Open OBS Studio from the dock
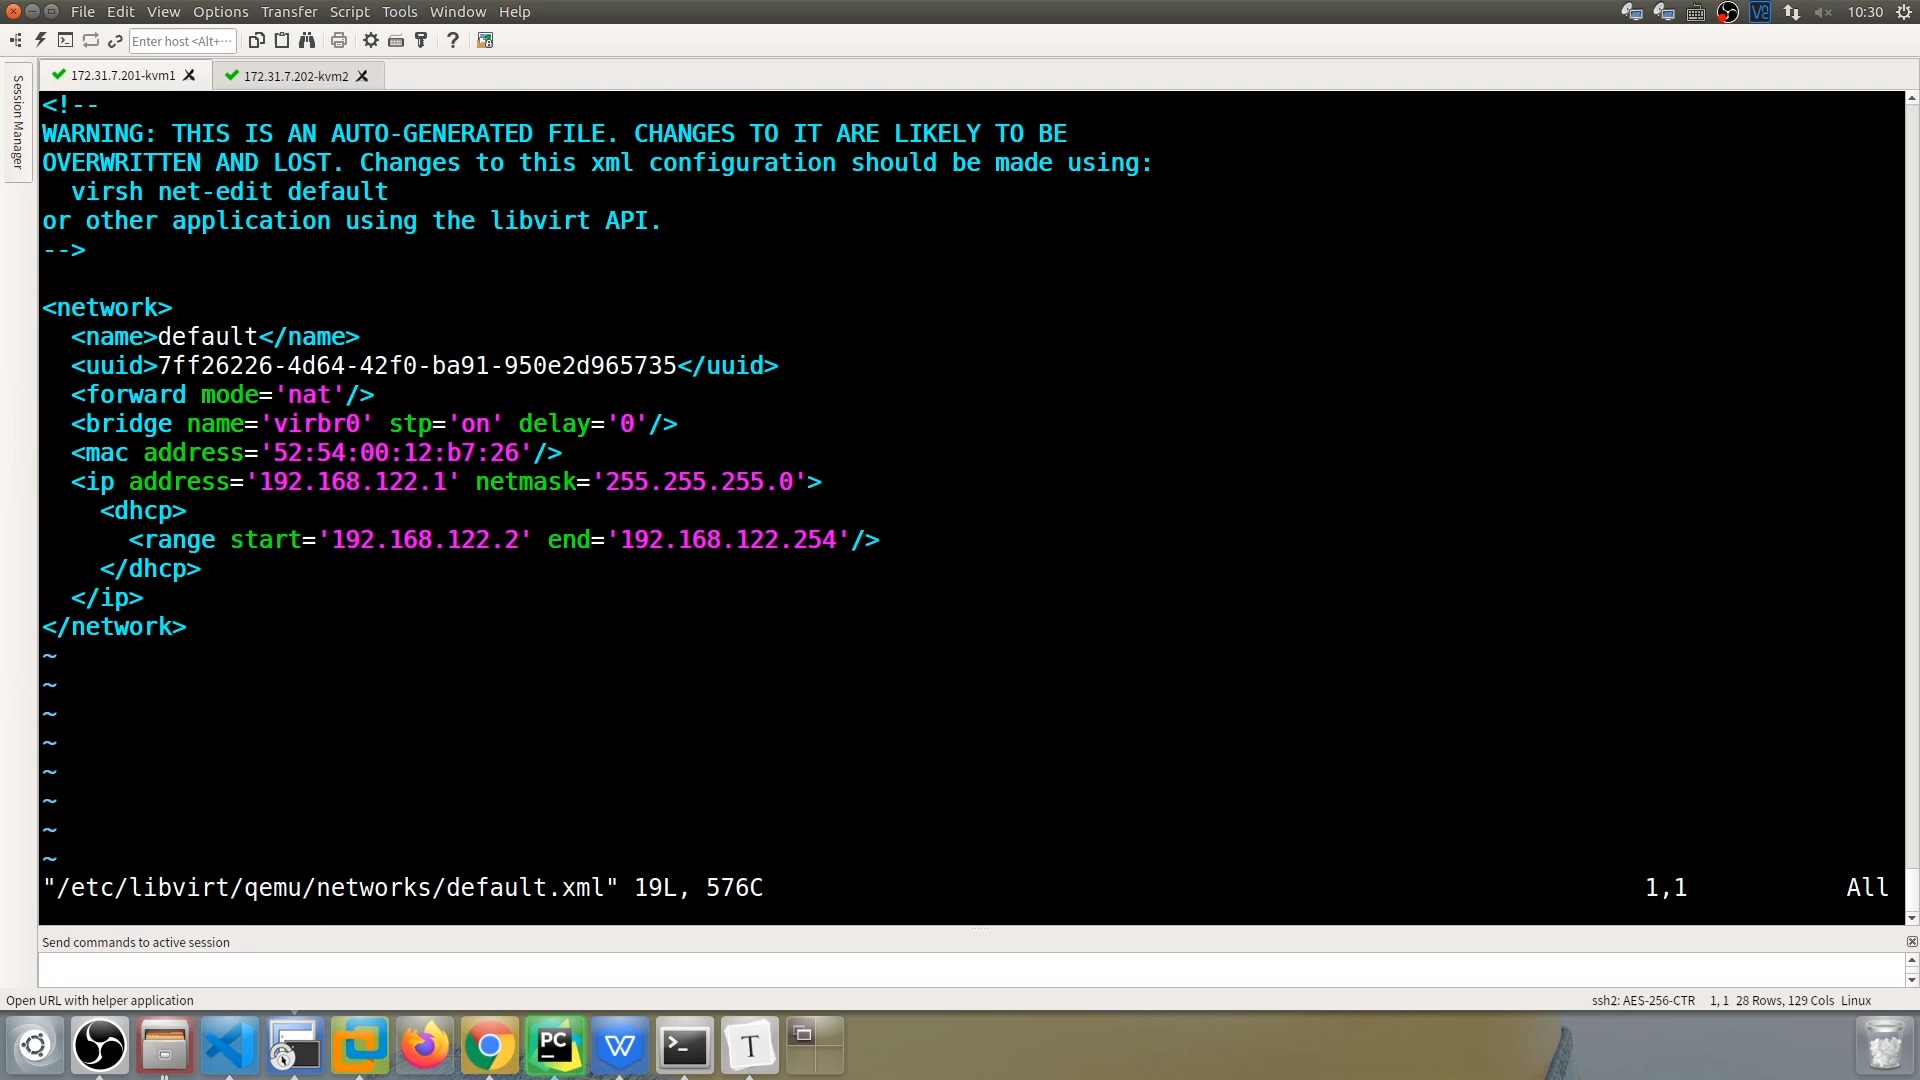 [x=100, y=1046]
